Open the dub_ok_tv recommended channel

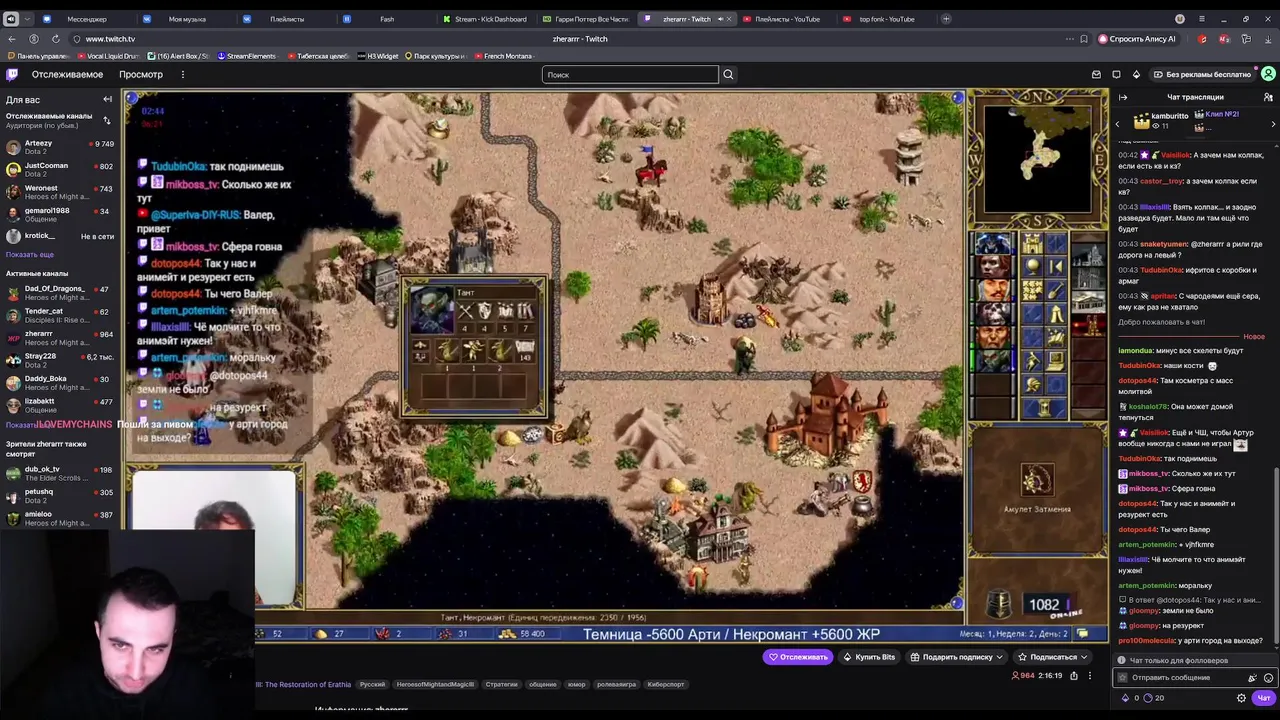[58, 473]
